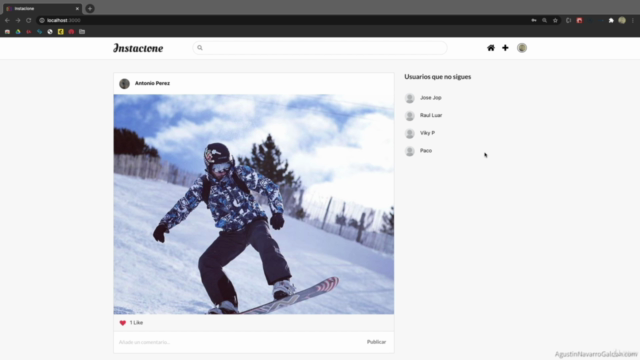Click the "Usuarios que no sigues" heading

438,77
